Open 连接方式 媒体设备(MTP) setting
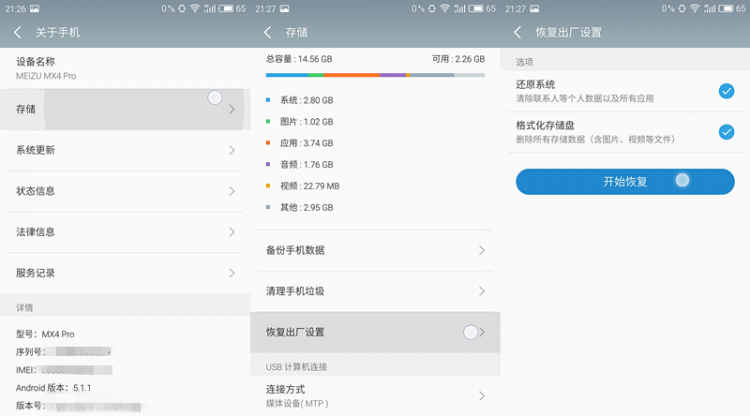Screen dimensions: 750x416 tap(375, 395)
